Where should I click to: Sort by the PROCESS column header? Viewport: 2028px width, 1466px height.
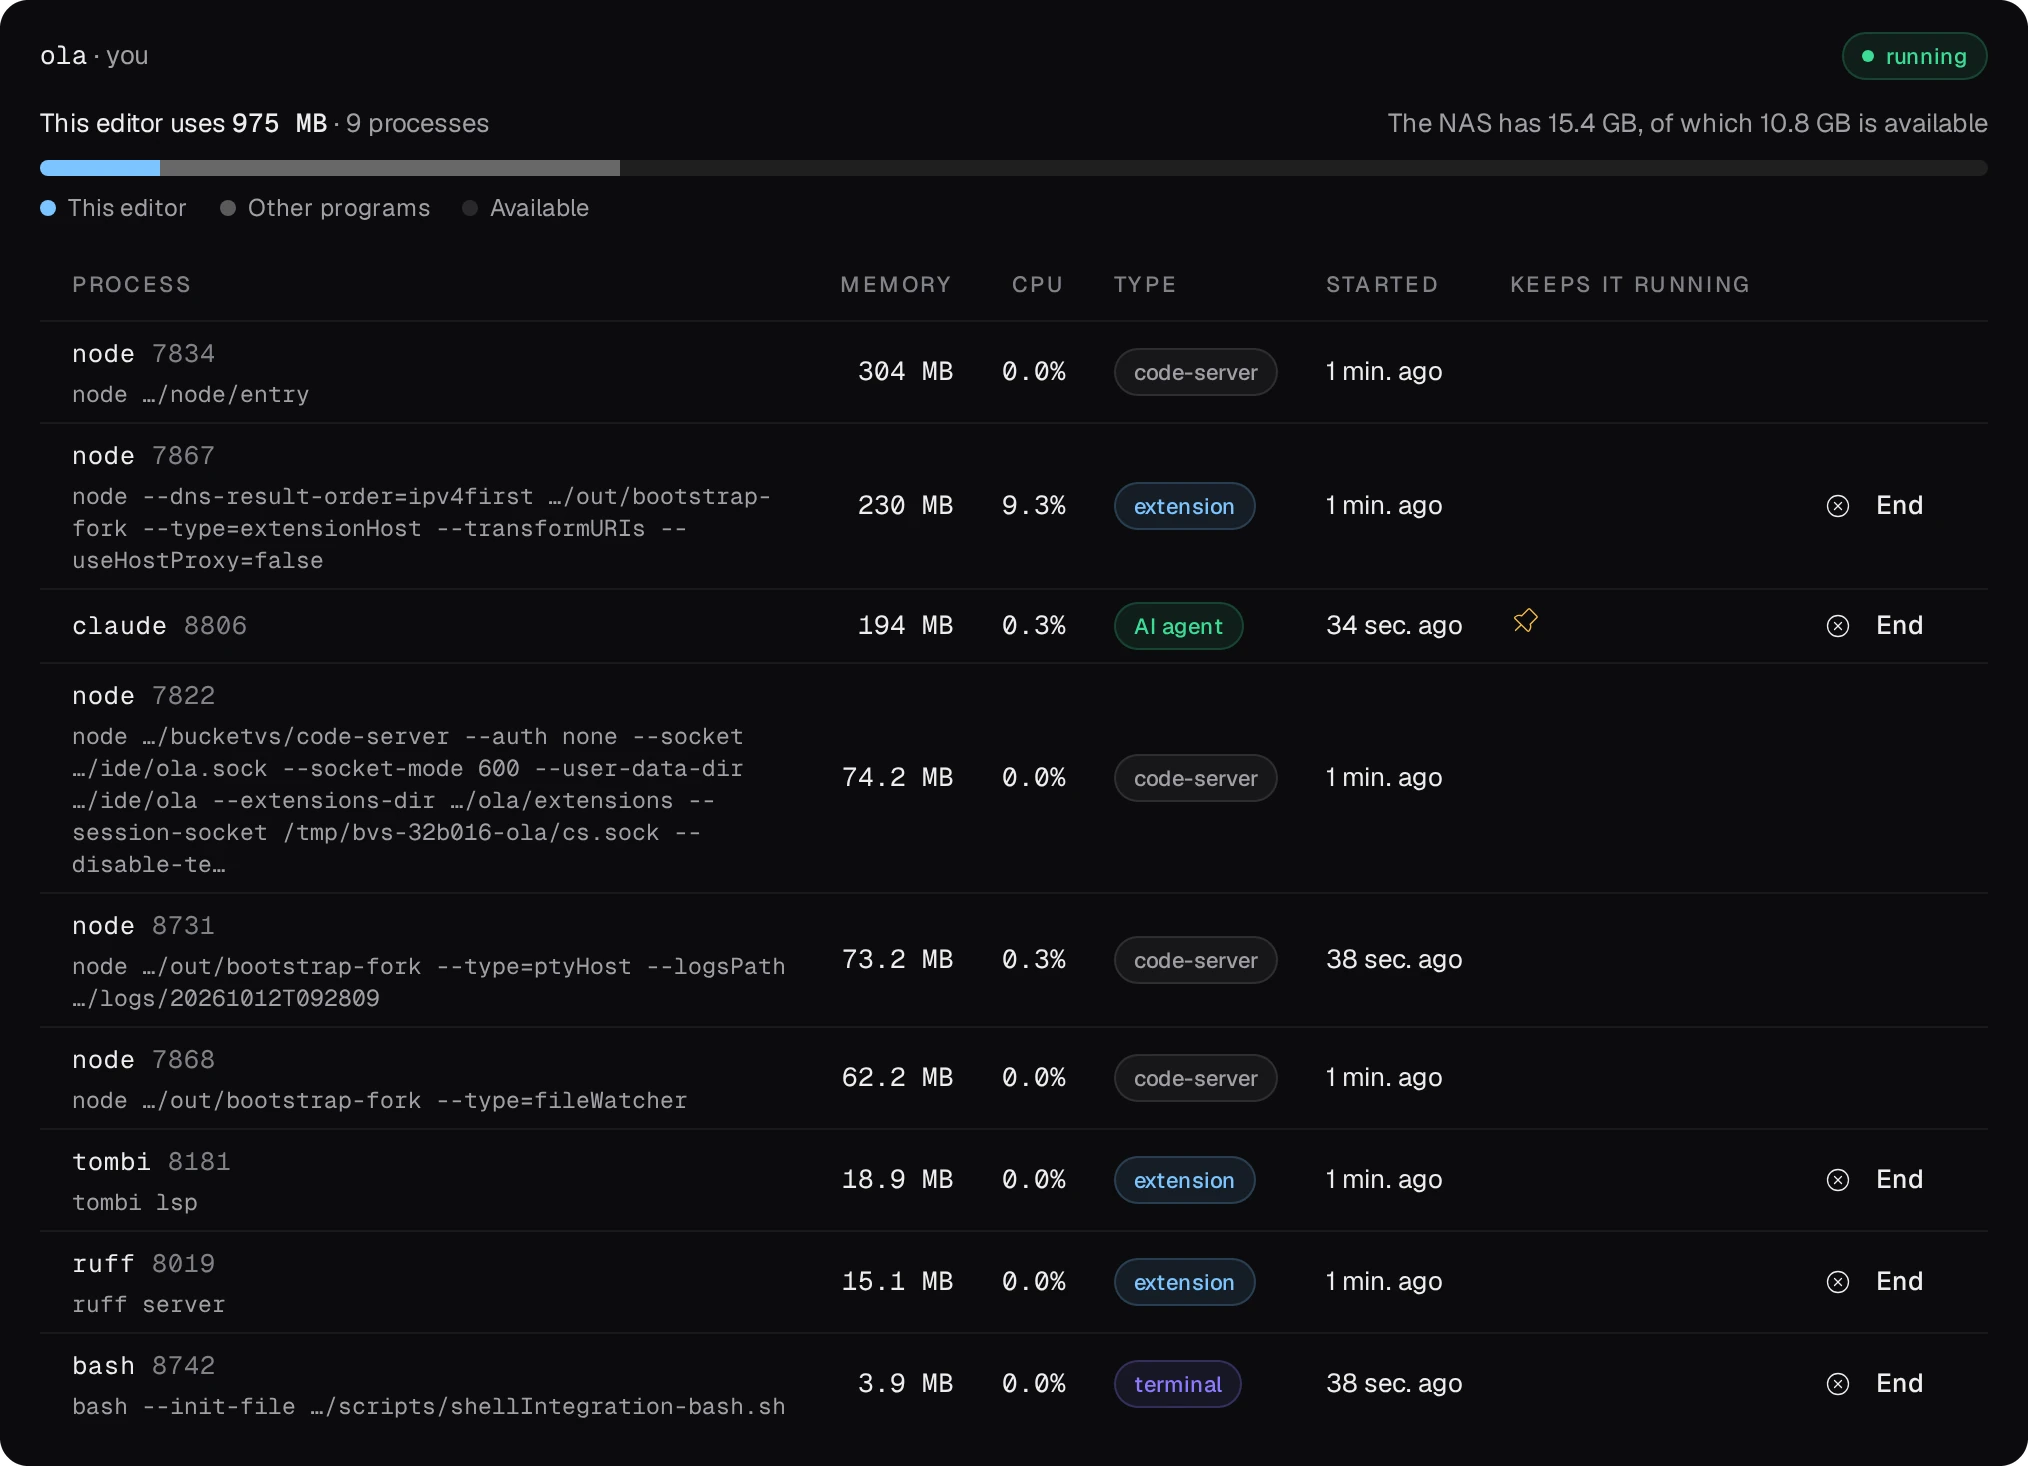click(131, 285)
